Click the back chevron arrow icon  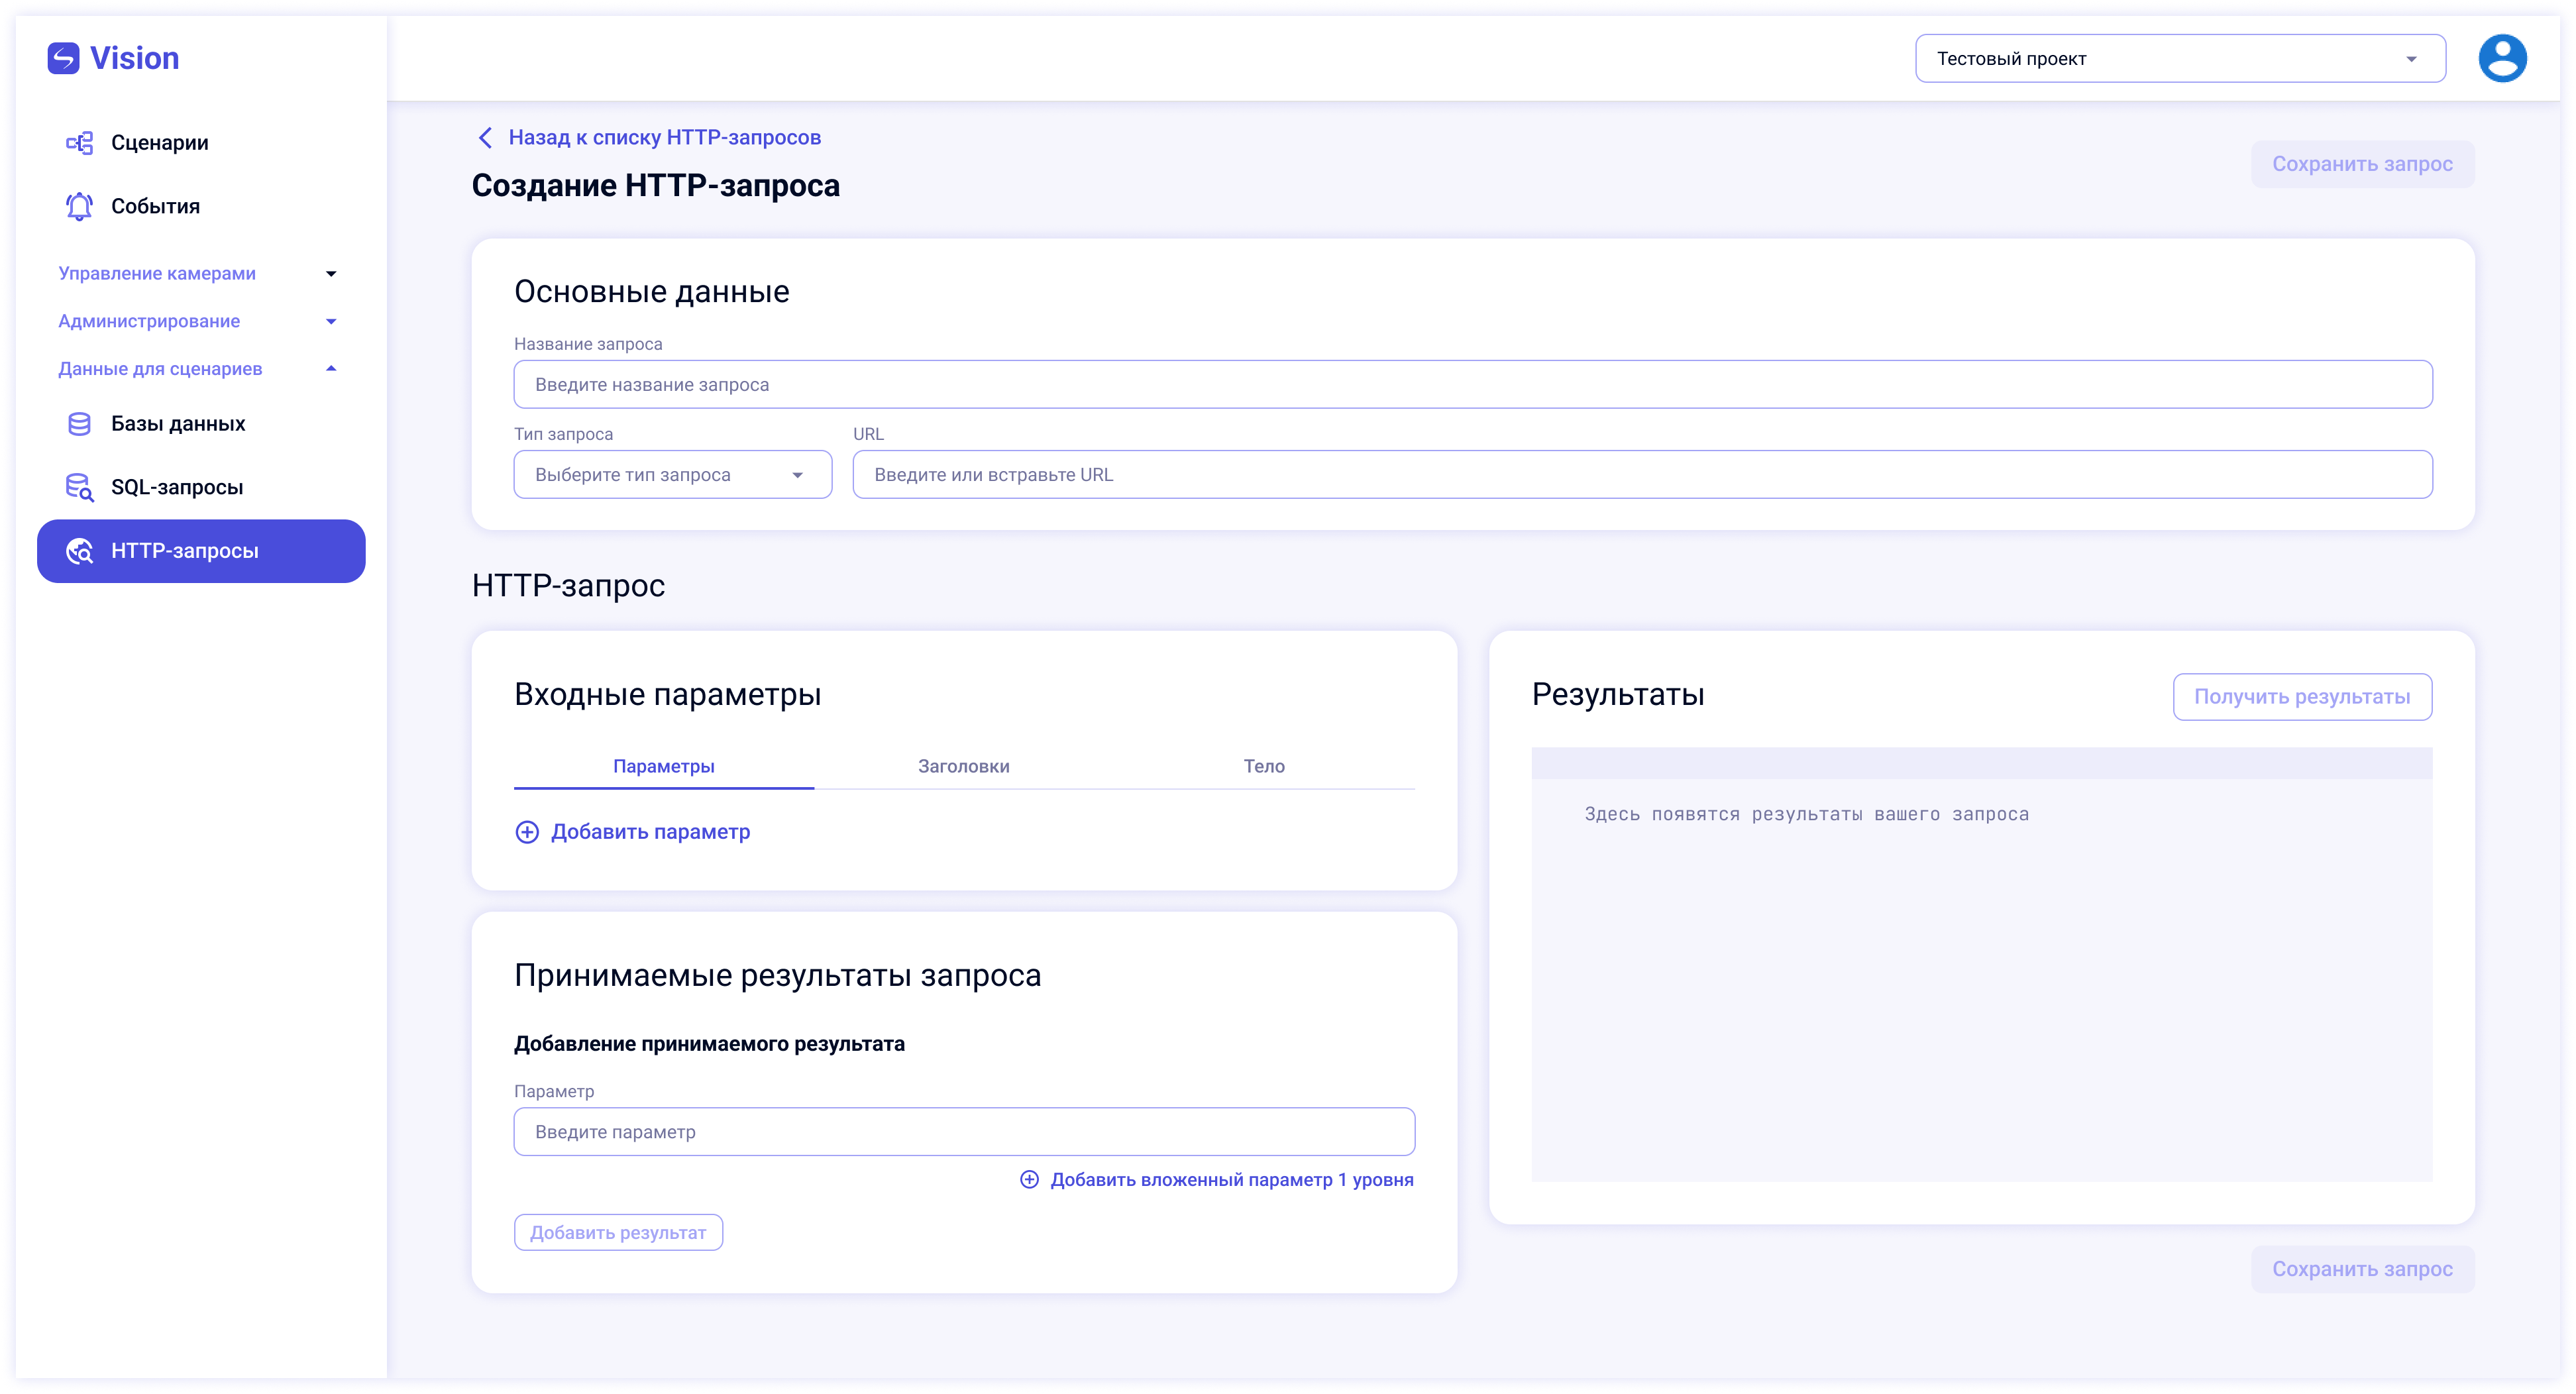click(485, 137)
